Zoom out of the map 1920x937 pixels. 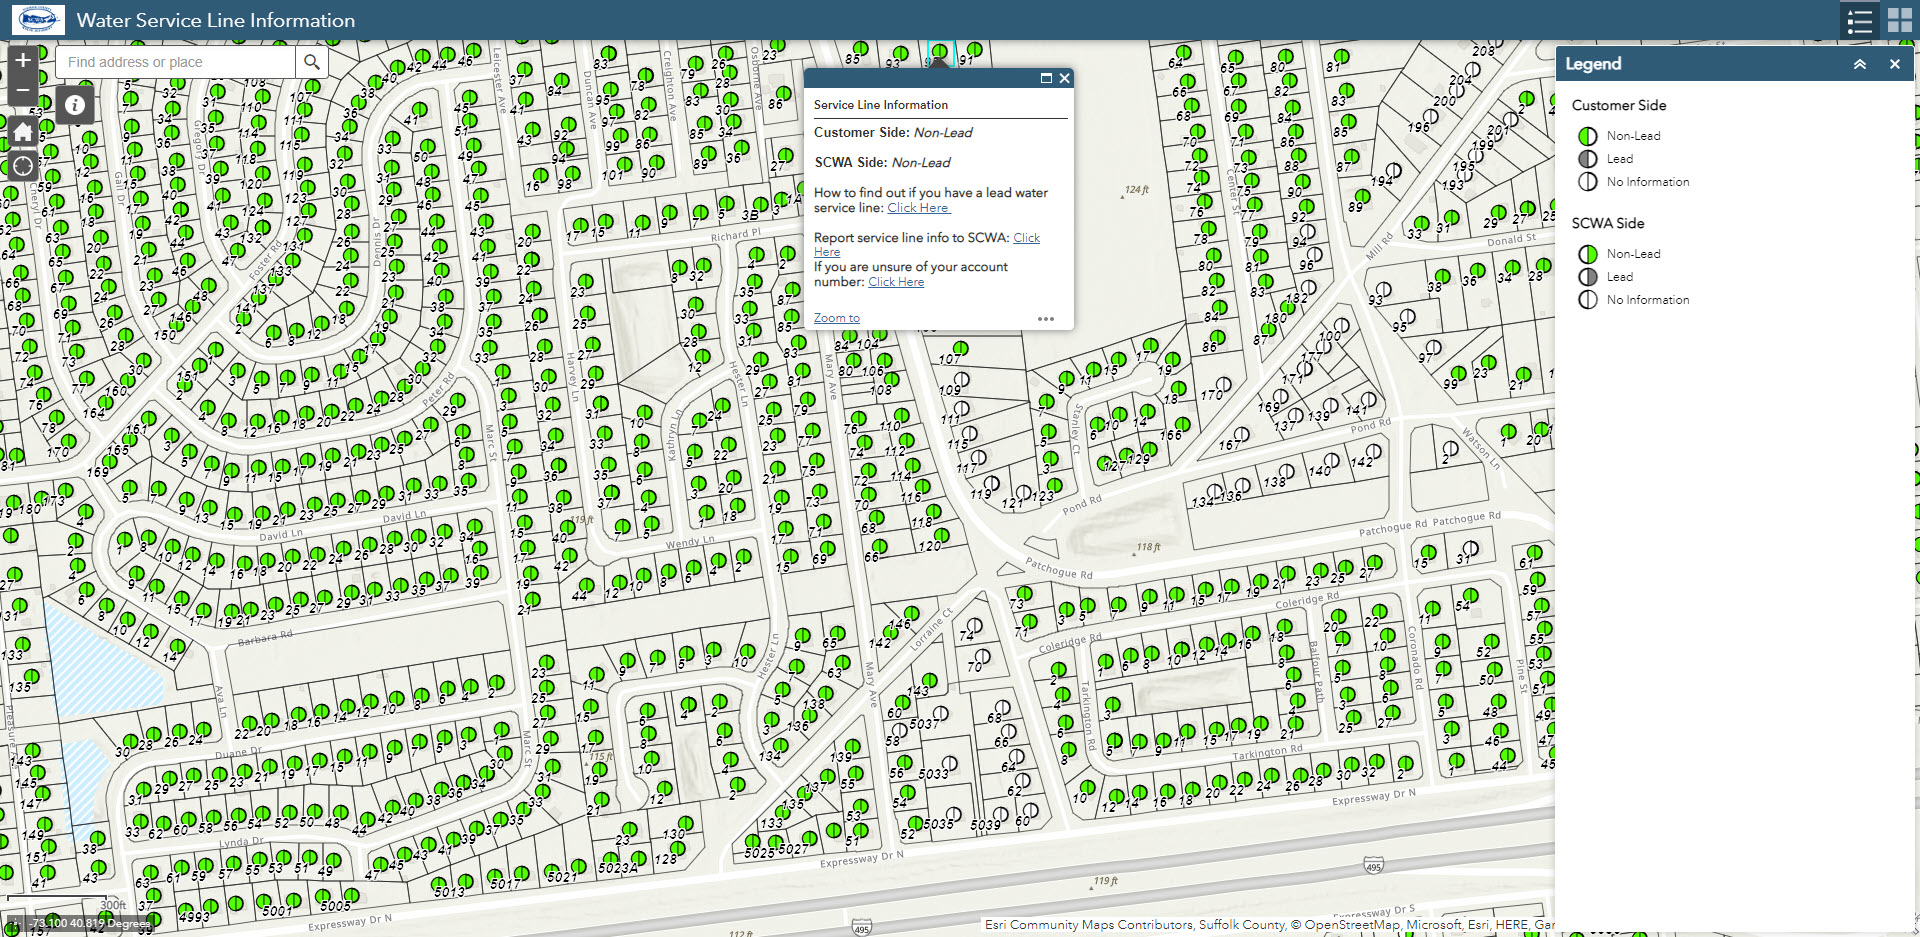pos(23,91)
